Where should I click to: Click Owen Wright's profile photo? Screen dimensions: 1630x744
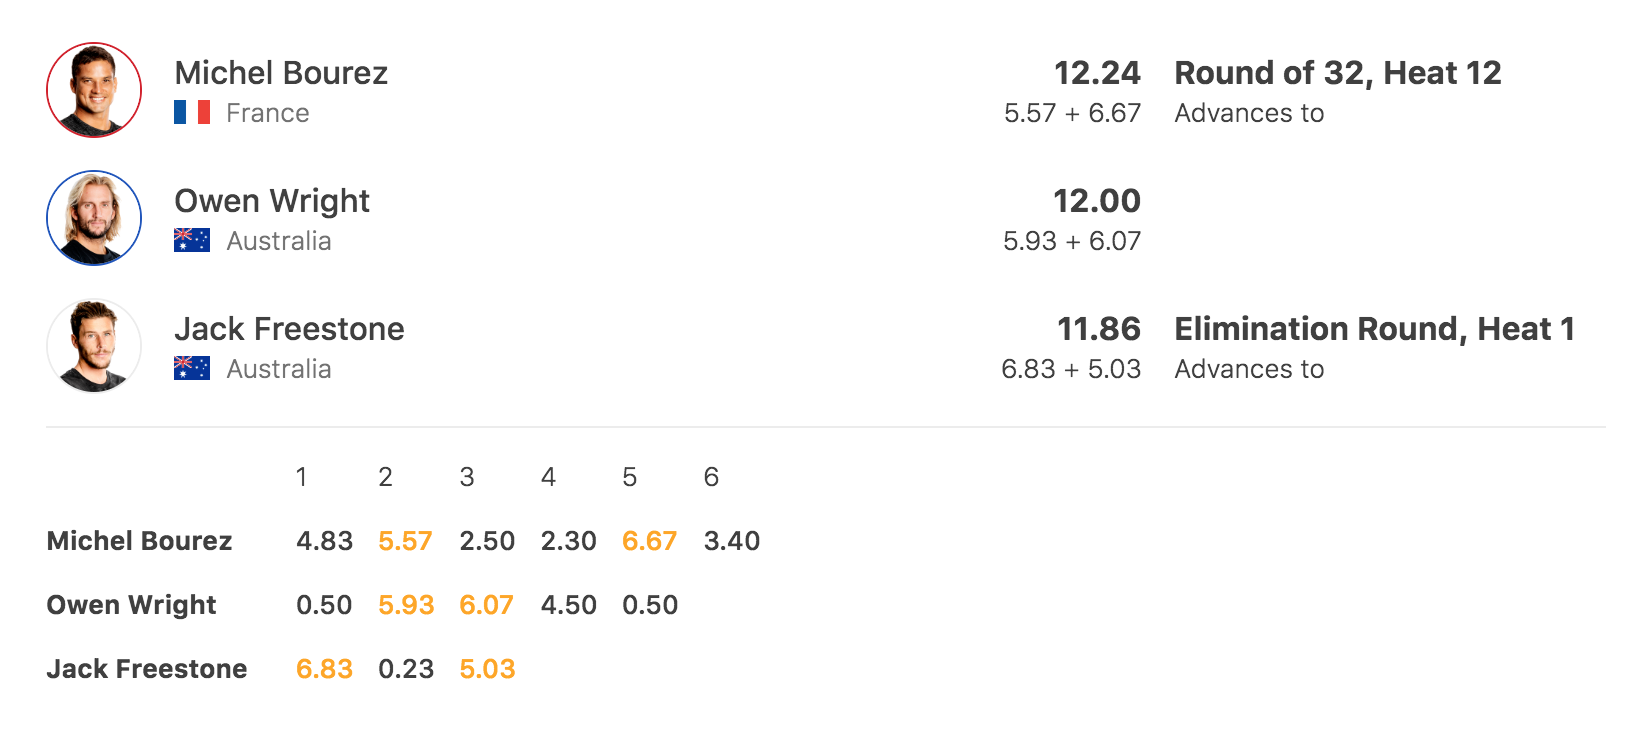tap(94, 218)
